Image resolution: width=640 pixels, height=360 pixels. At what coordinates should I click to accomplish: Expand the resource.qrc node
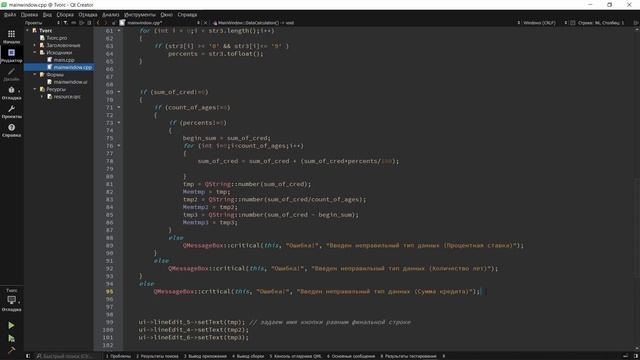click(42, 97)
